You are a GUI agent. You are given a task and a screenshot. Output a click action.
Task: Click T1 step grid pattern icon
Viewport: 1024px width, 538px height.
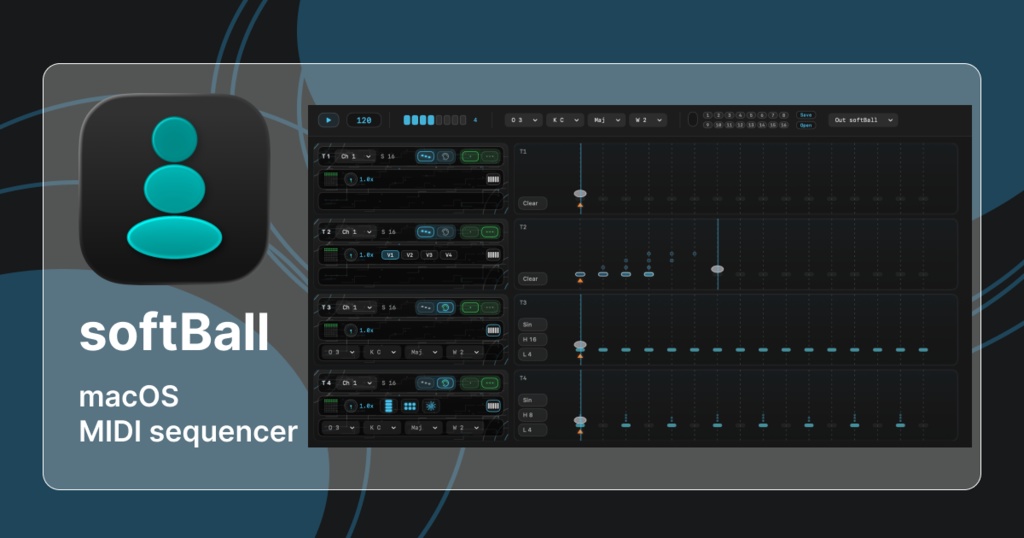(x=331, y=179)
